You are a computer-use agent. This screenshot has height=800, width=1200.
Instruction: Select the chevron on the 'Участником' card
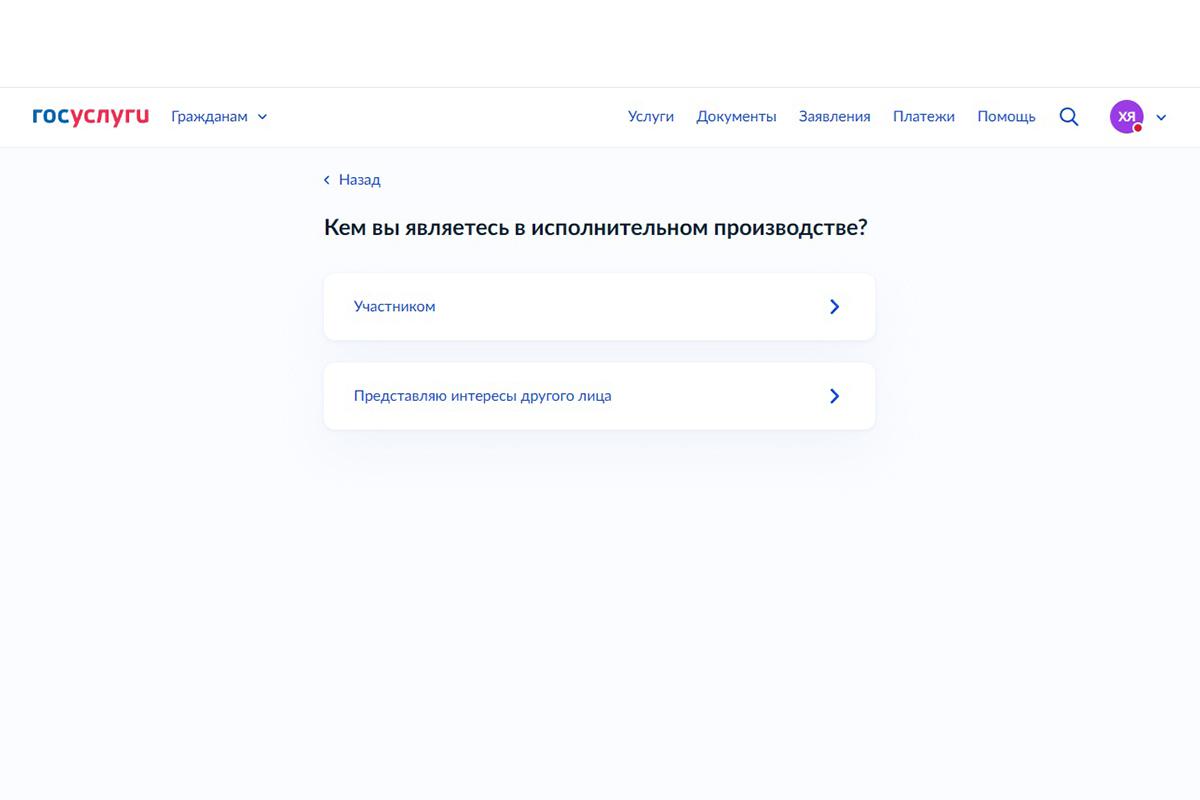(834, 306)
